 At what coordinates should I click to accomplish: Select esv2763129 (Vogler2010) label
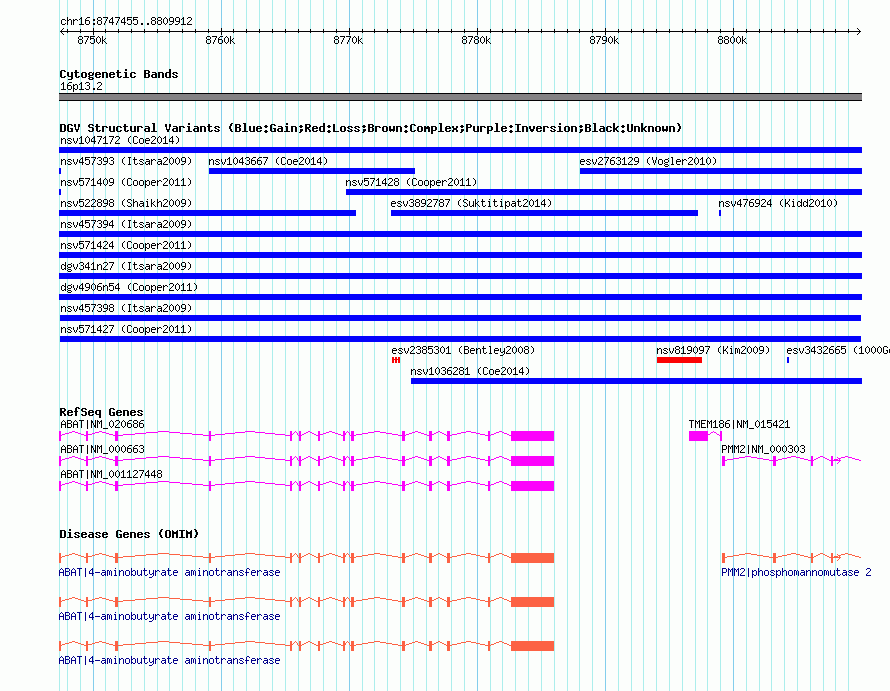point(648,161)
